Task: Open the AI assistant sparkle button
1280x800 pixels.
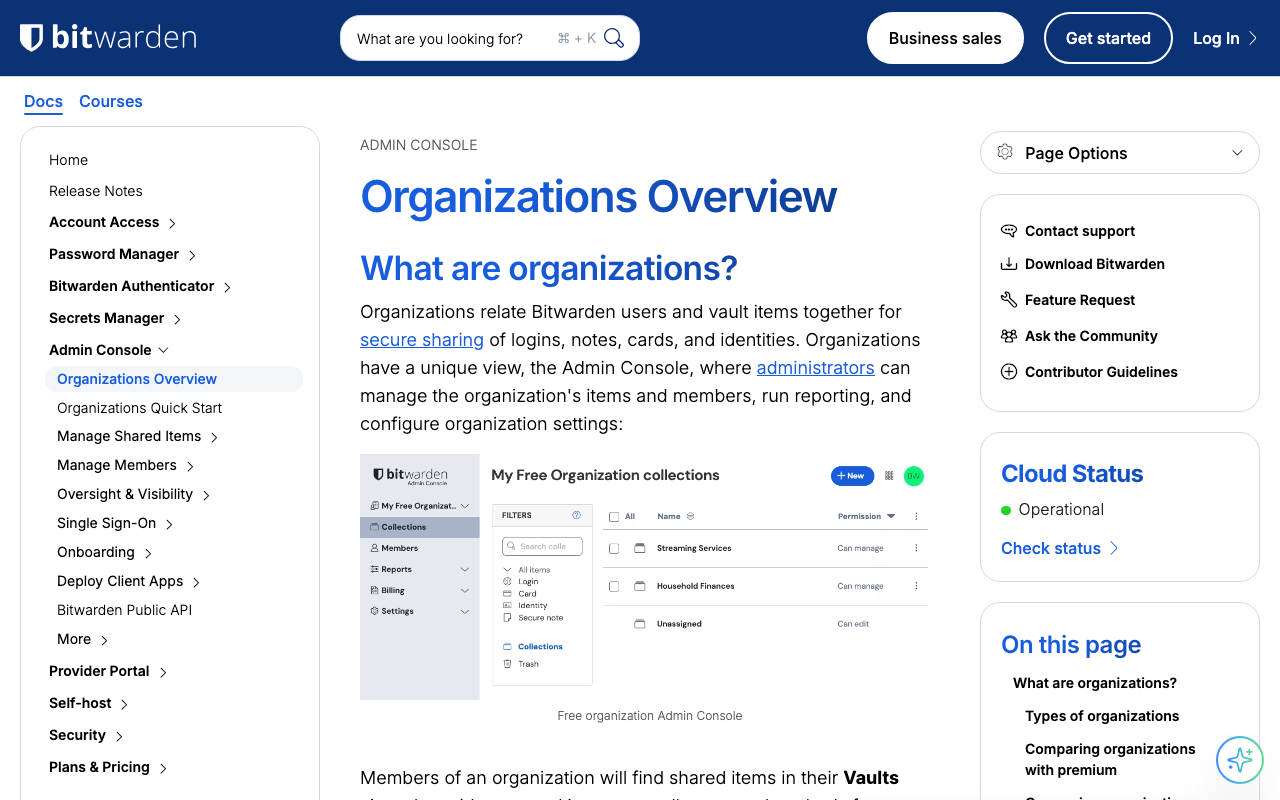Action: pyautogui.click(x=1240, y=760)
